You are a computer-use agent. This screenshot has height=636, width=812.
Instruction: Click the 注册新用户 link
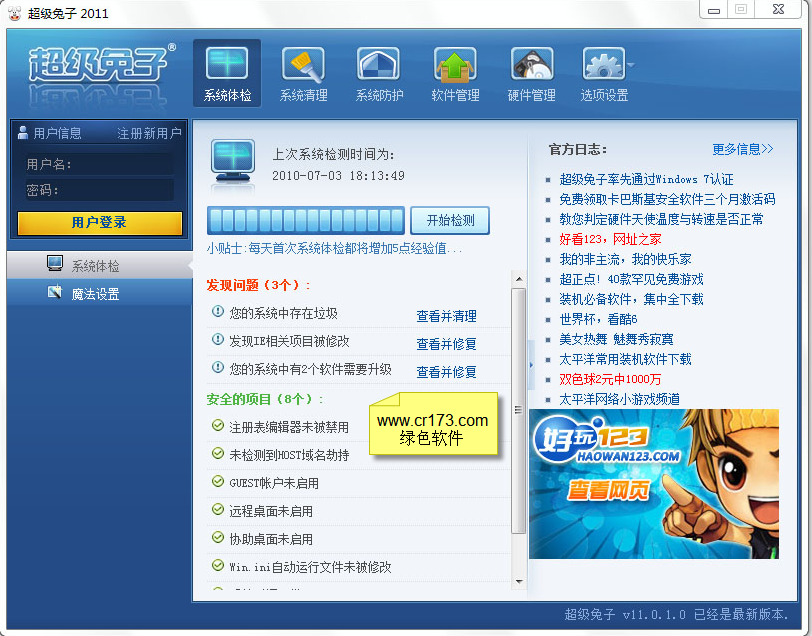point(149,134)
